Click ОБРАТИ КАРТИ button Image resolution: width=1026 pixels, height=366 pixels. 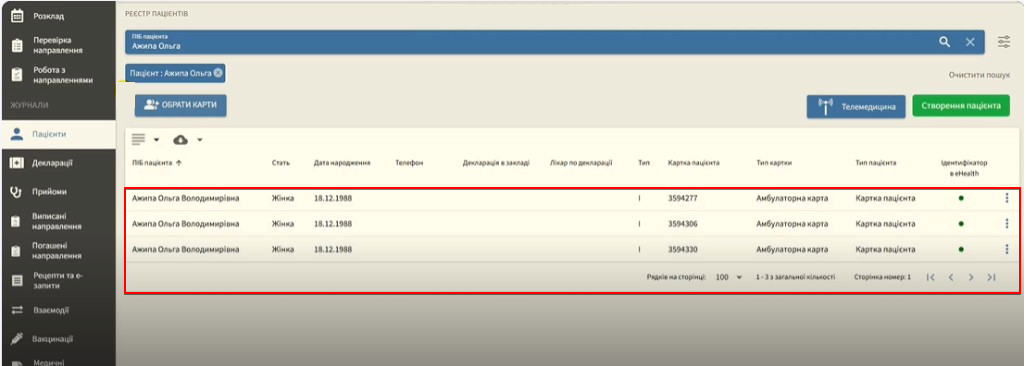click(x=181, y=105)
